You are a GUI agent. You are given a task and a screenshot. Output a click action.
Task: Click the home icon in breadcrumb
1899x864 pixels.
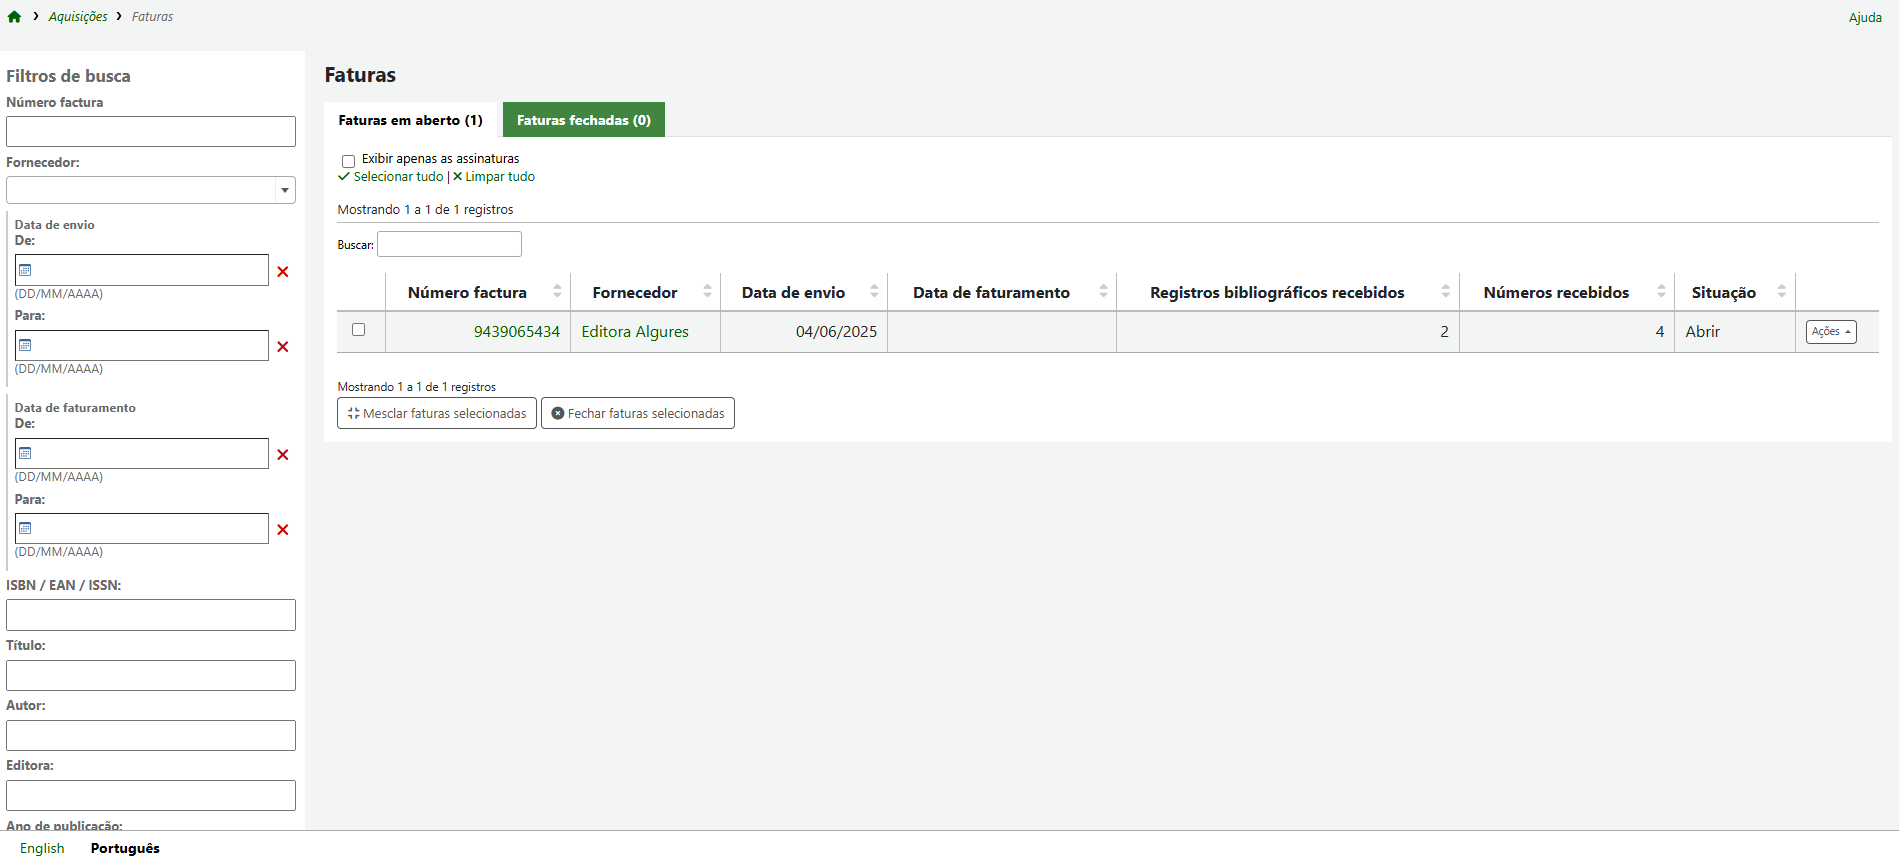click(14, 17)
